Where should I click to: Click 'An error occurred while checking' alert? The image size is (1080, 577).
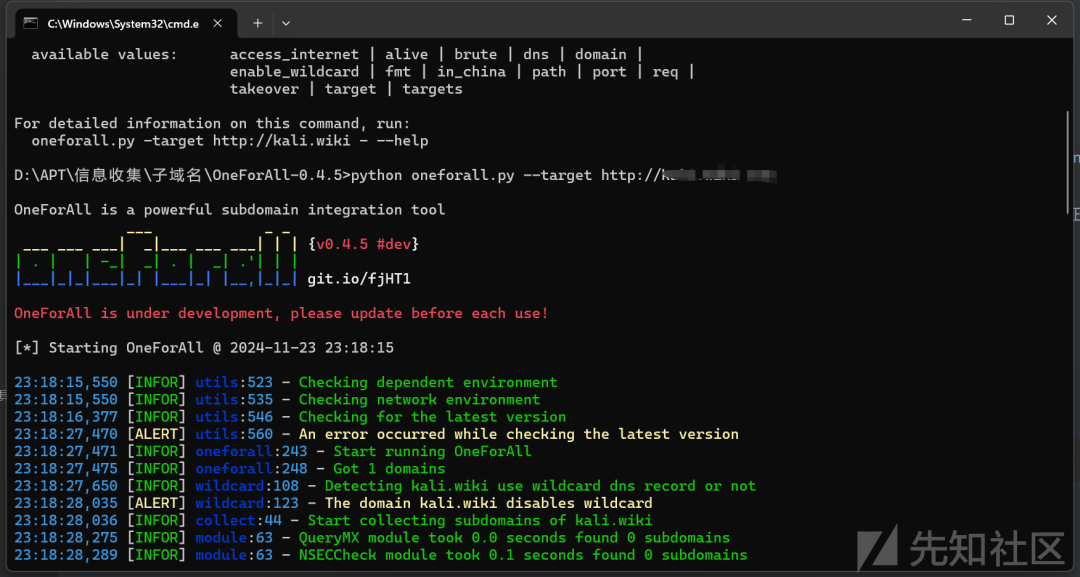point(519,434)
